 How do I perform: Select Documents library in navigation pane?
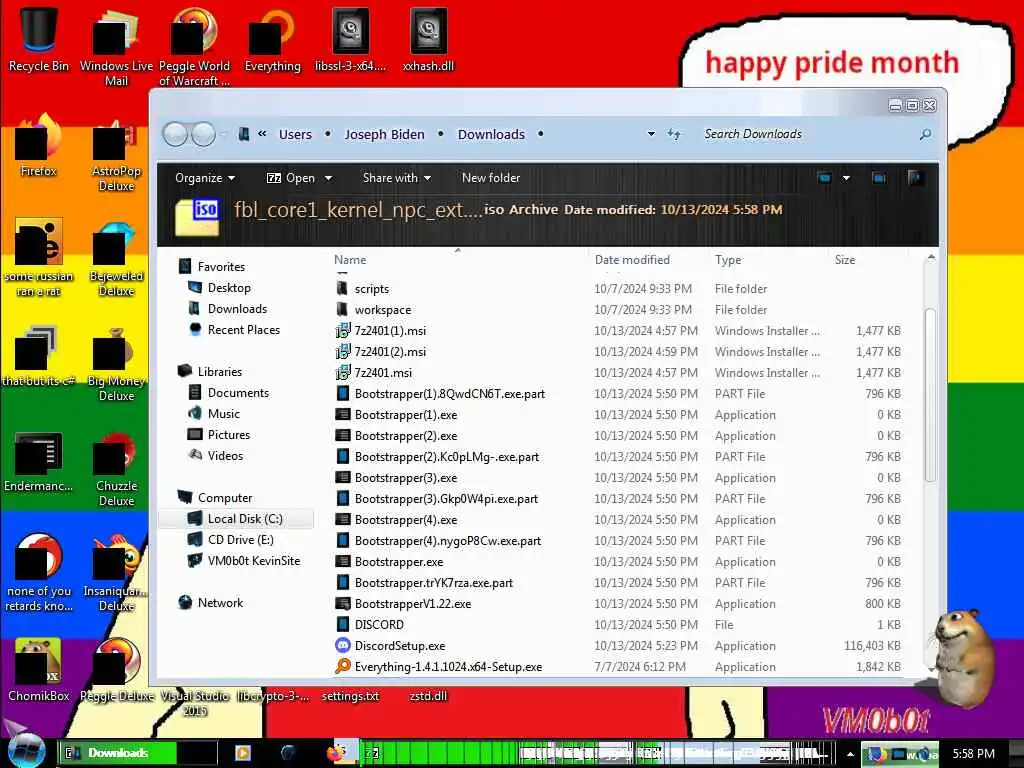[238, 392]
